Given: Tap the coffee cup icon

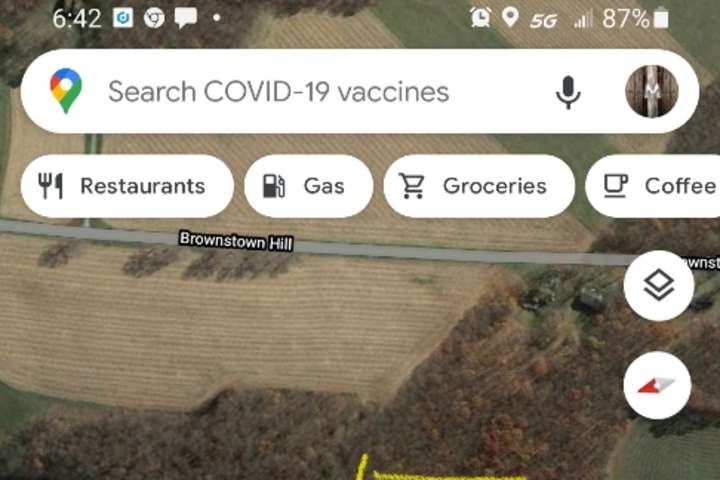Looking at the screenshot, I should click(615, 186).
